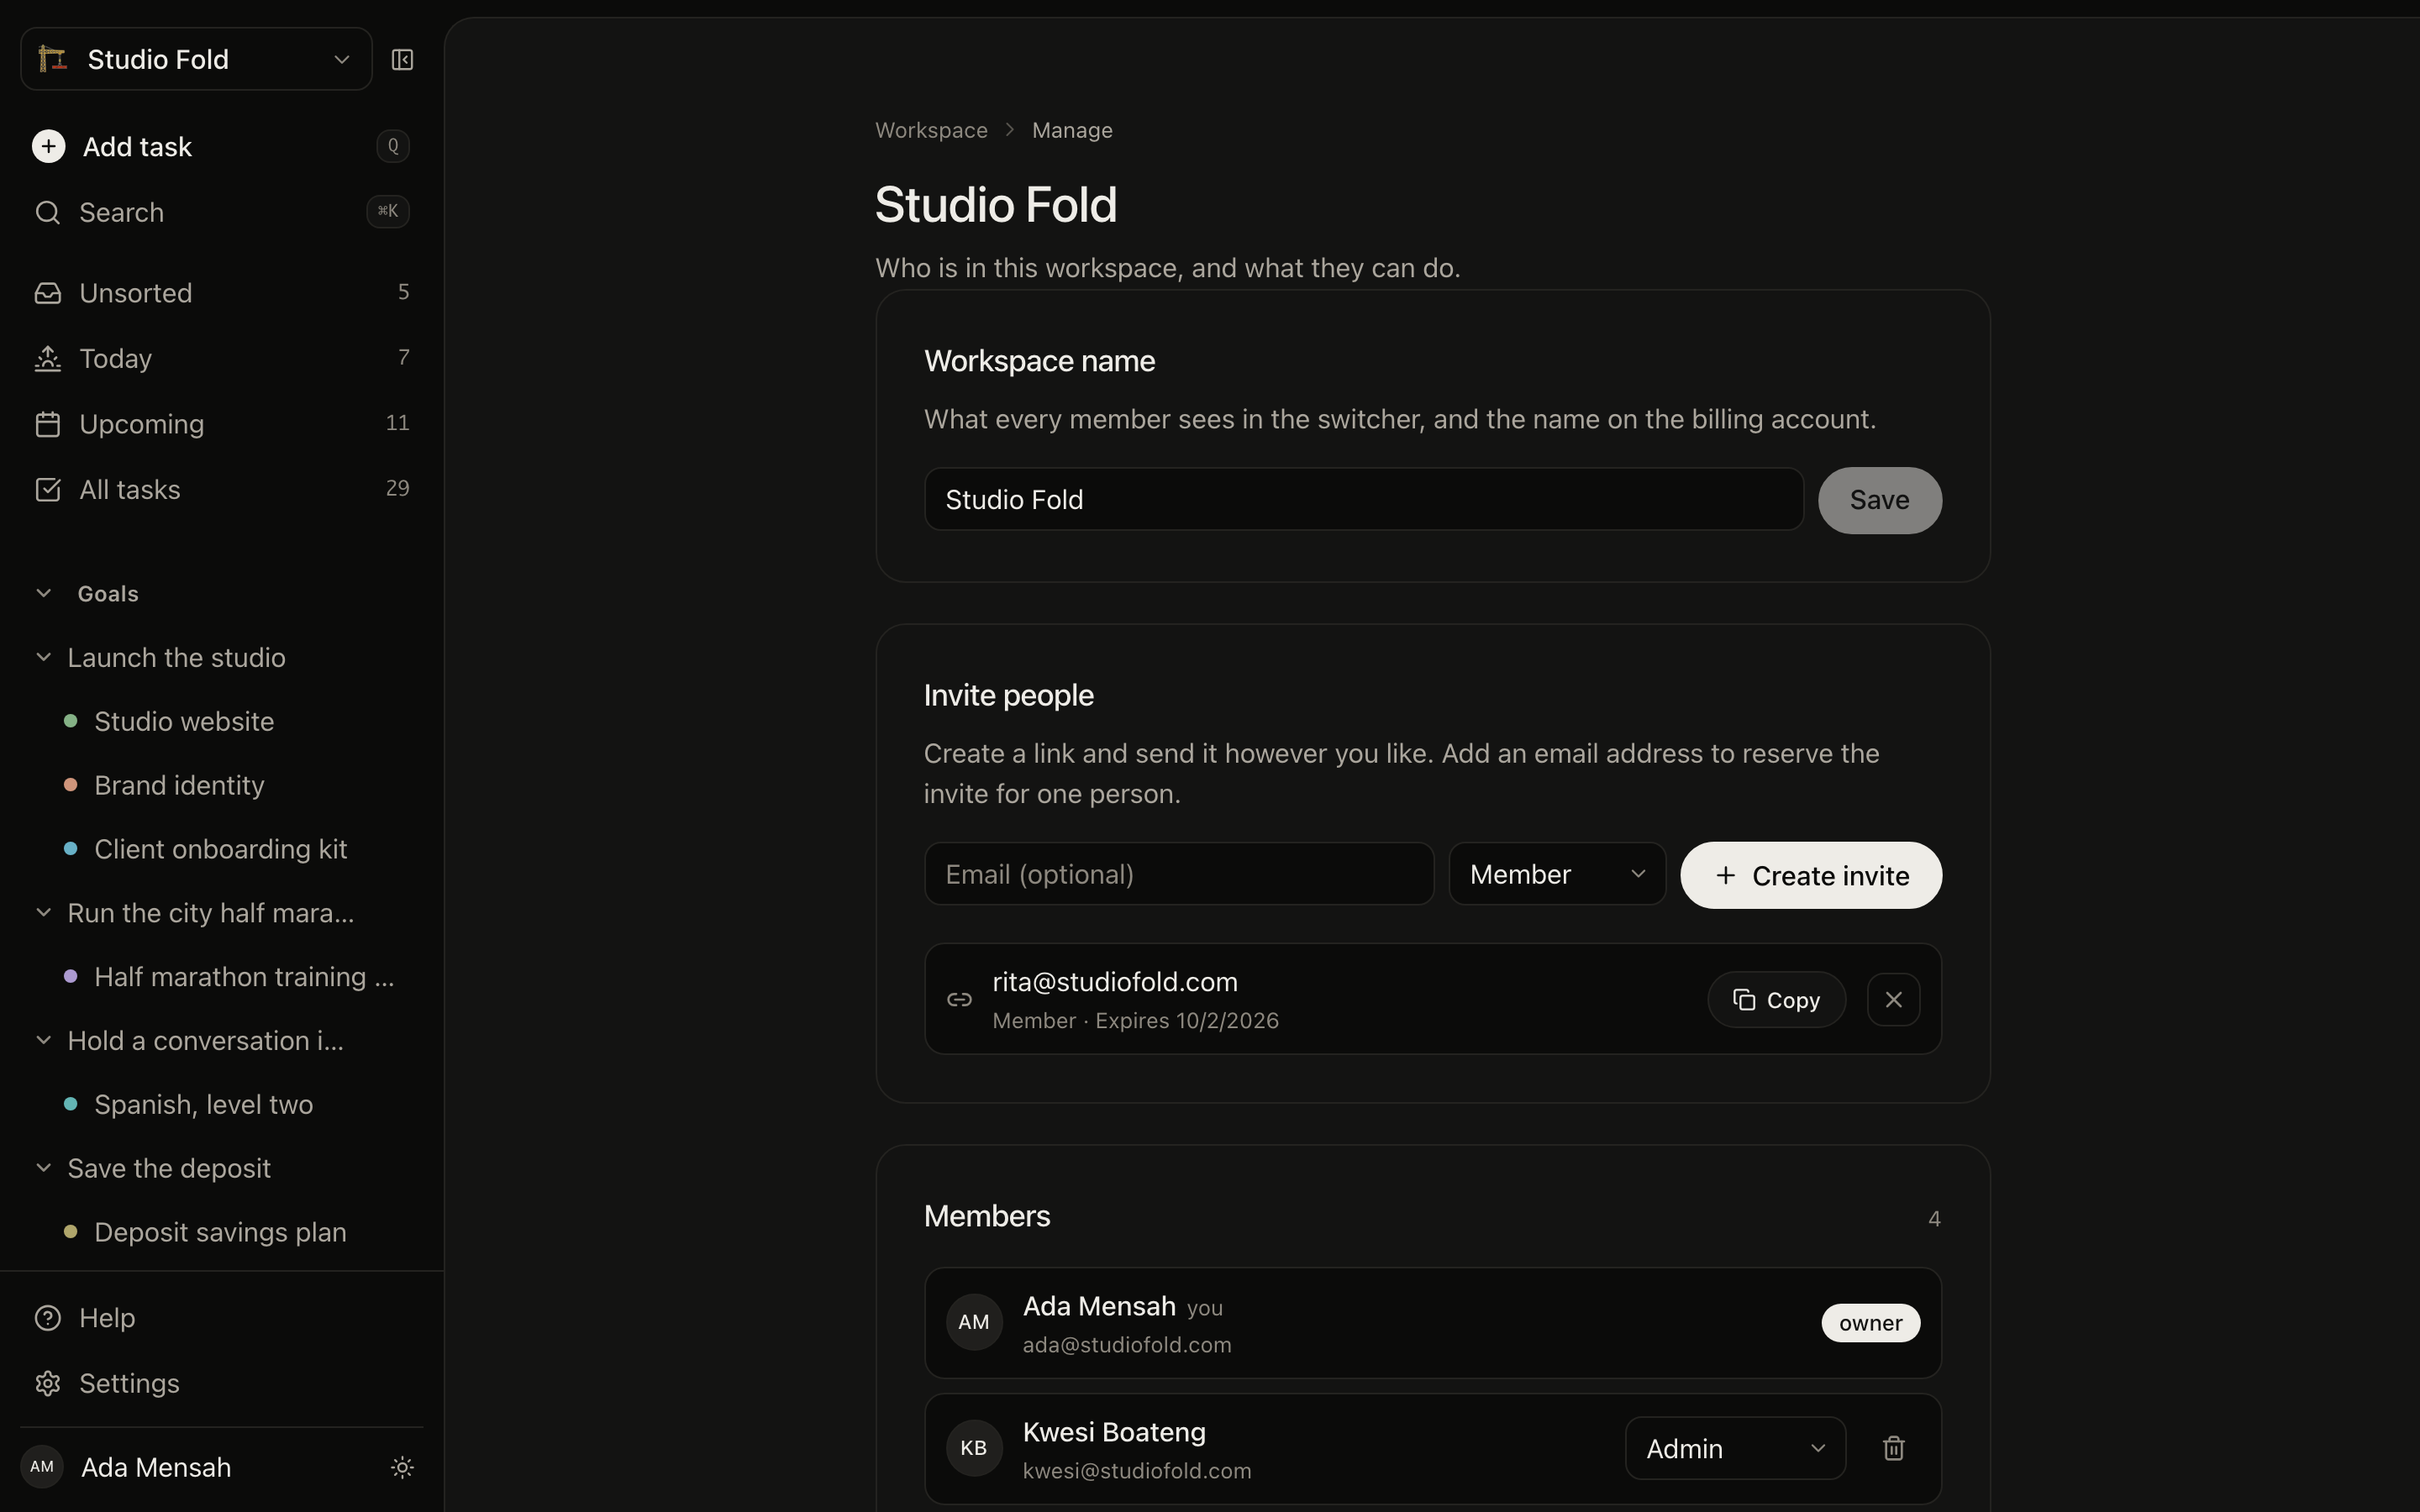Viewport: 2420px width, 1512px height.
Task: Collapse the sidebar with the panel icon
Action: tap(402, 60)
